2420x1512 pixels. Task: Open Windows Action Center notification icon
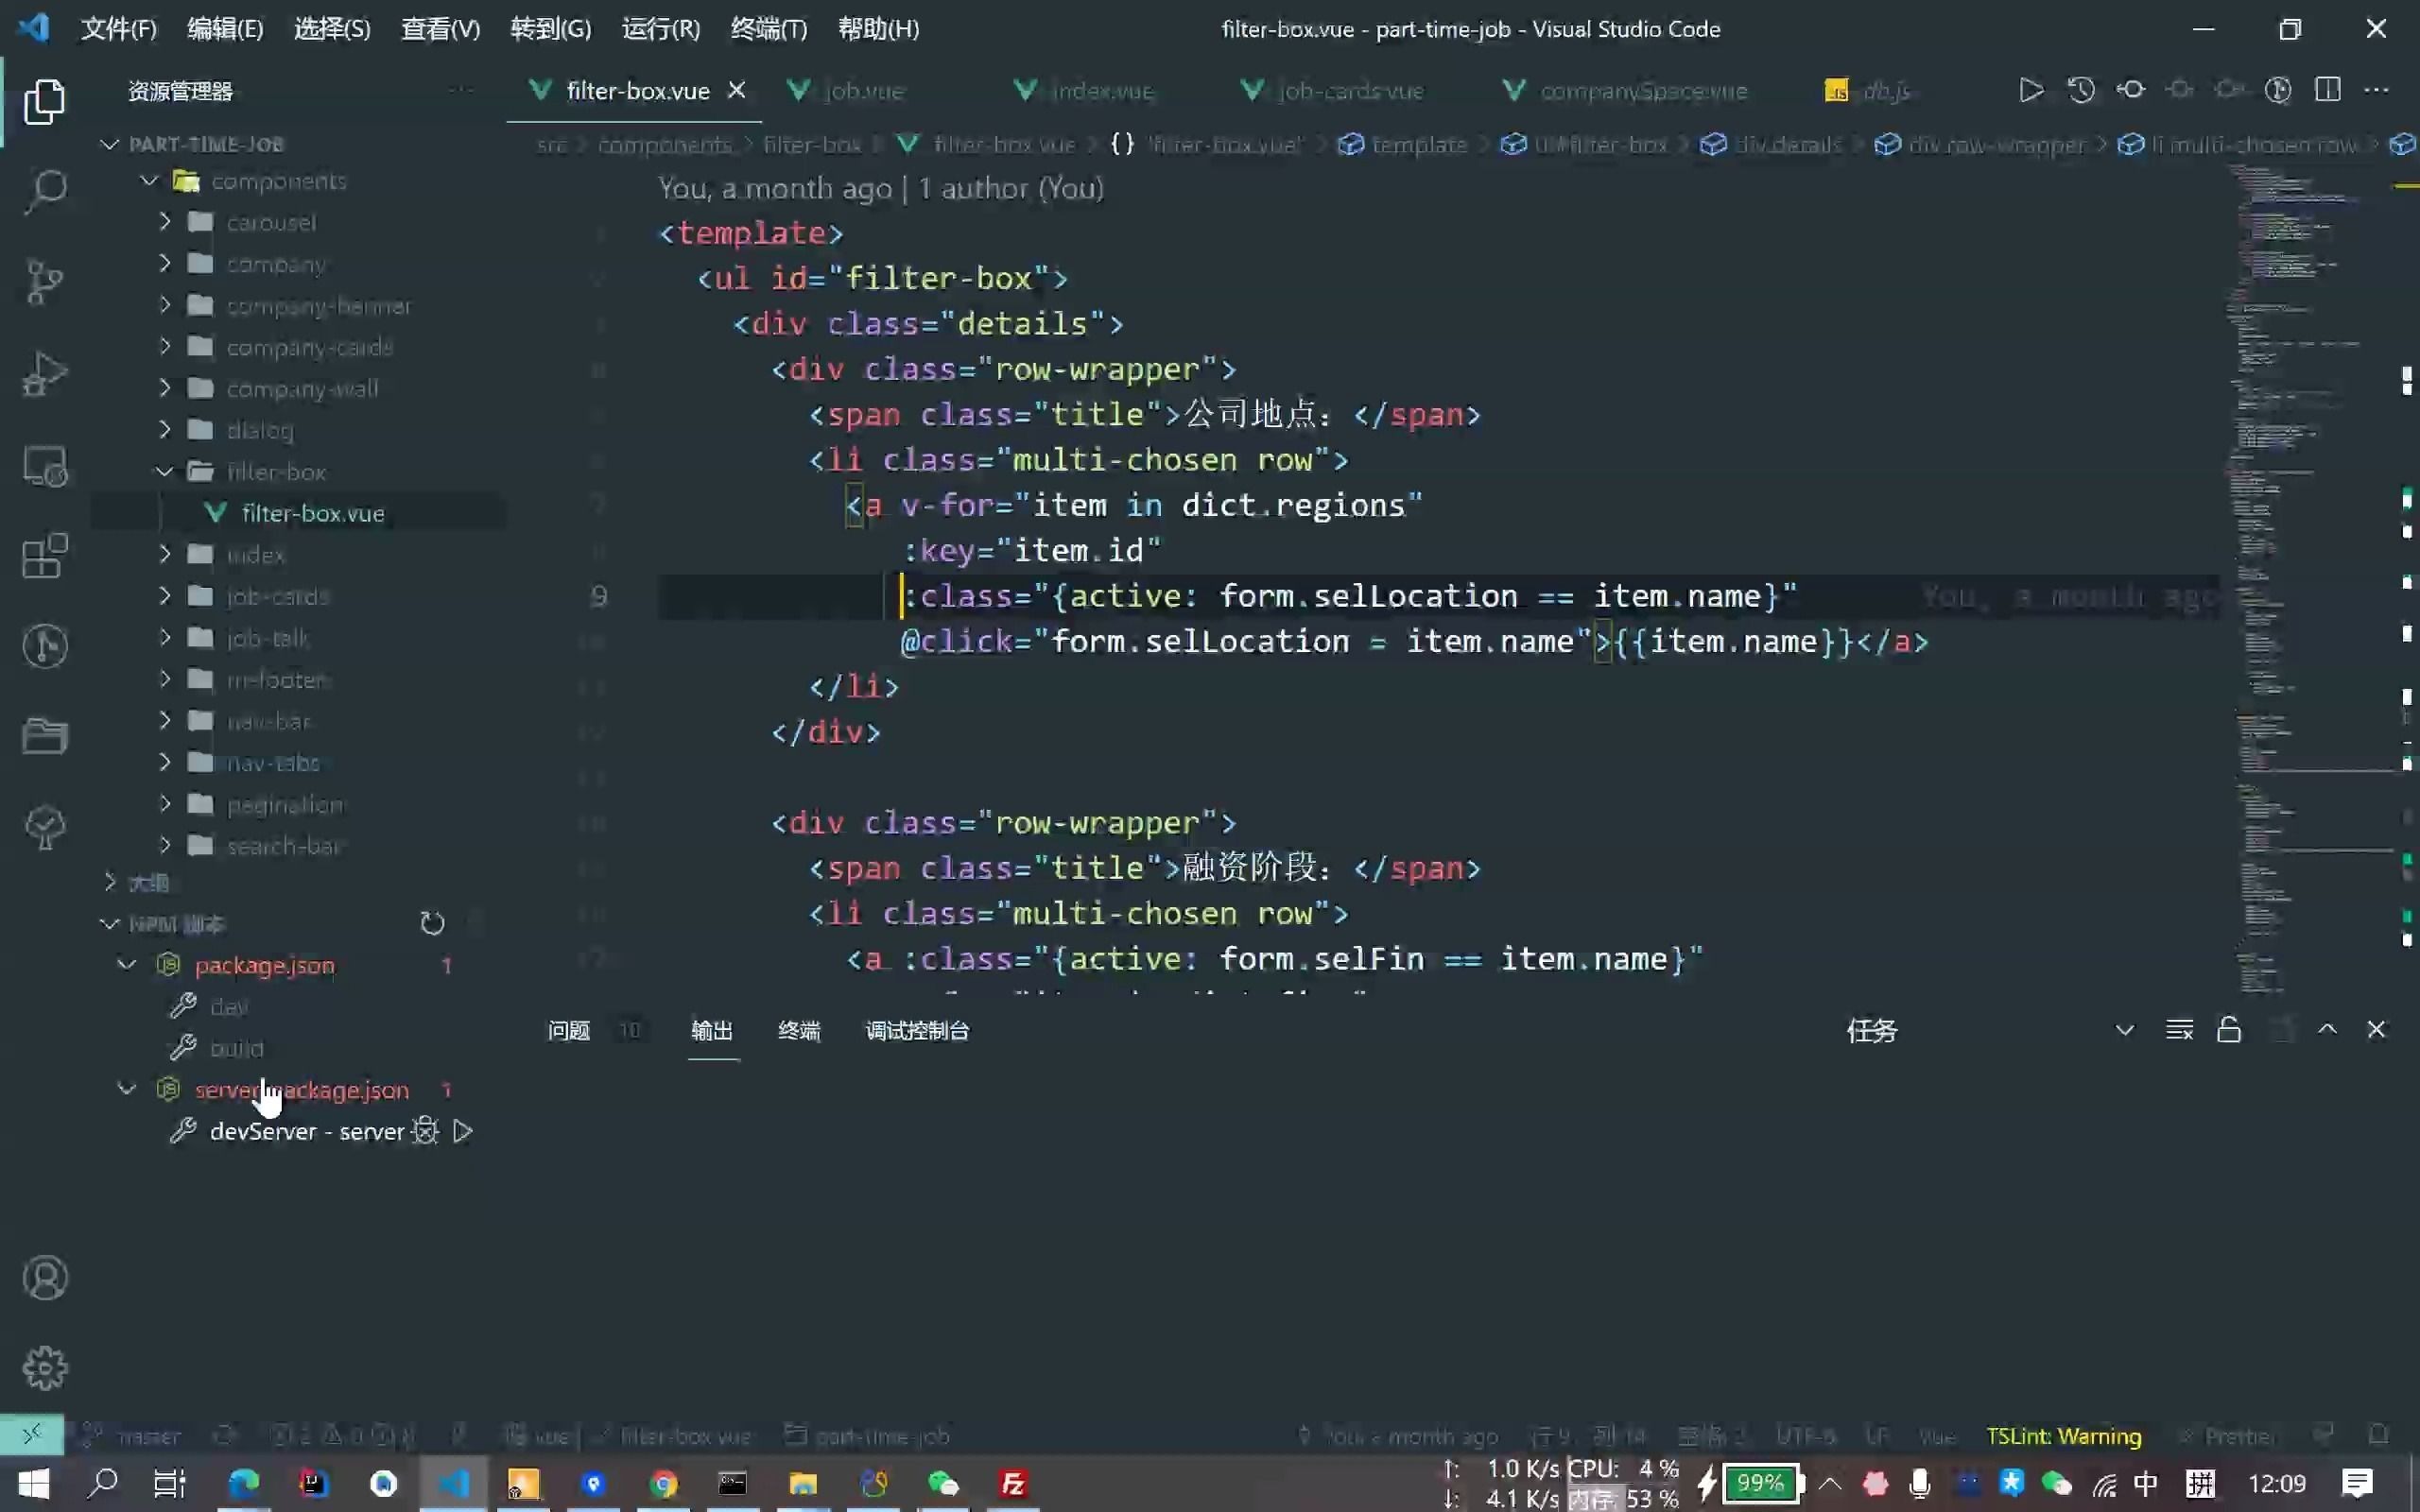(2358, 1483)
